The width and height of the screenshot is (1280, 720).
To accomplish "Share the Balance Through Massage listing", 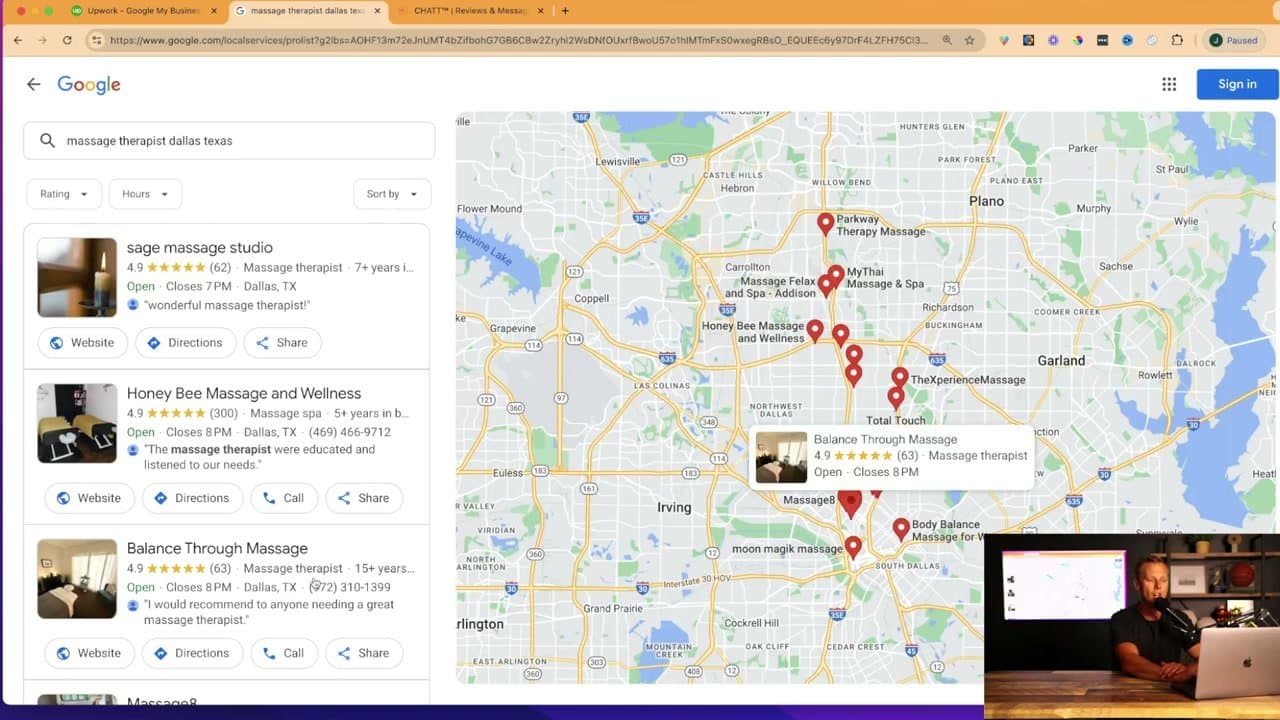I will tap(364, 652).
